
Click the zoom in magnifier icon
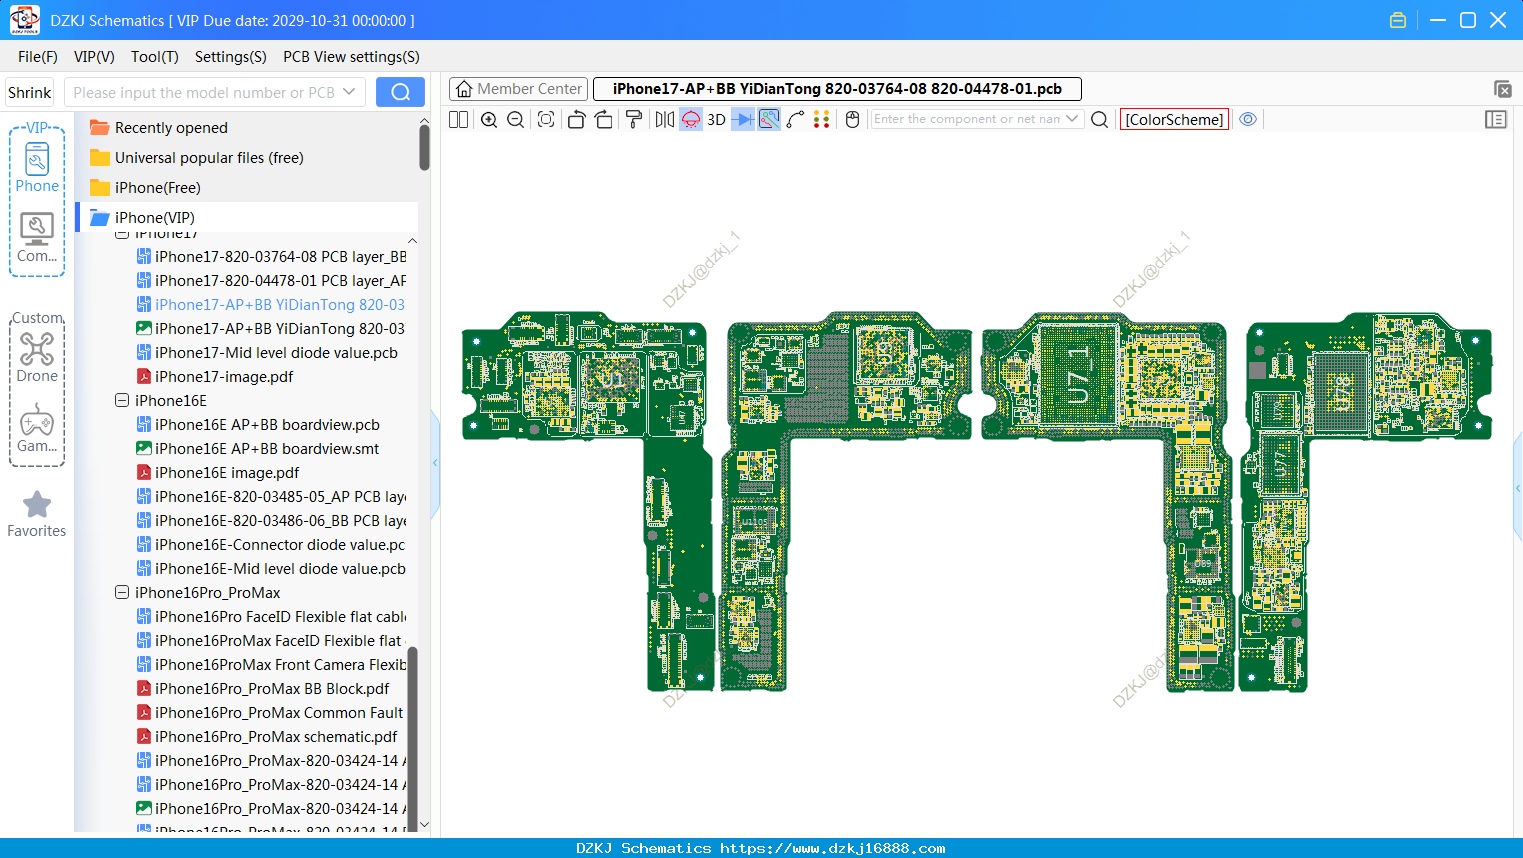(x=489, y=119)
